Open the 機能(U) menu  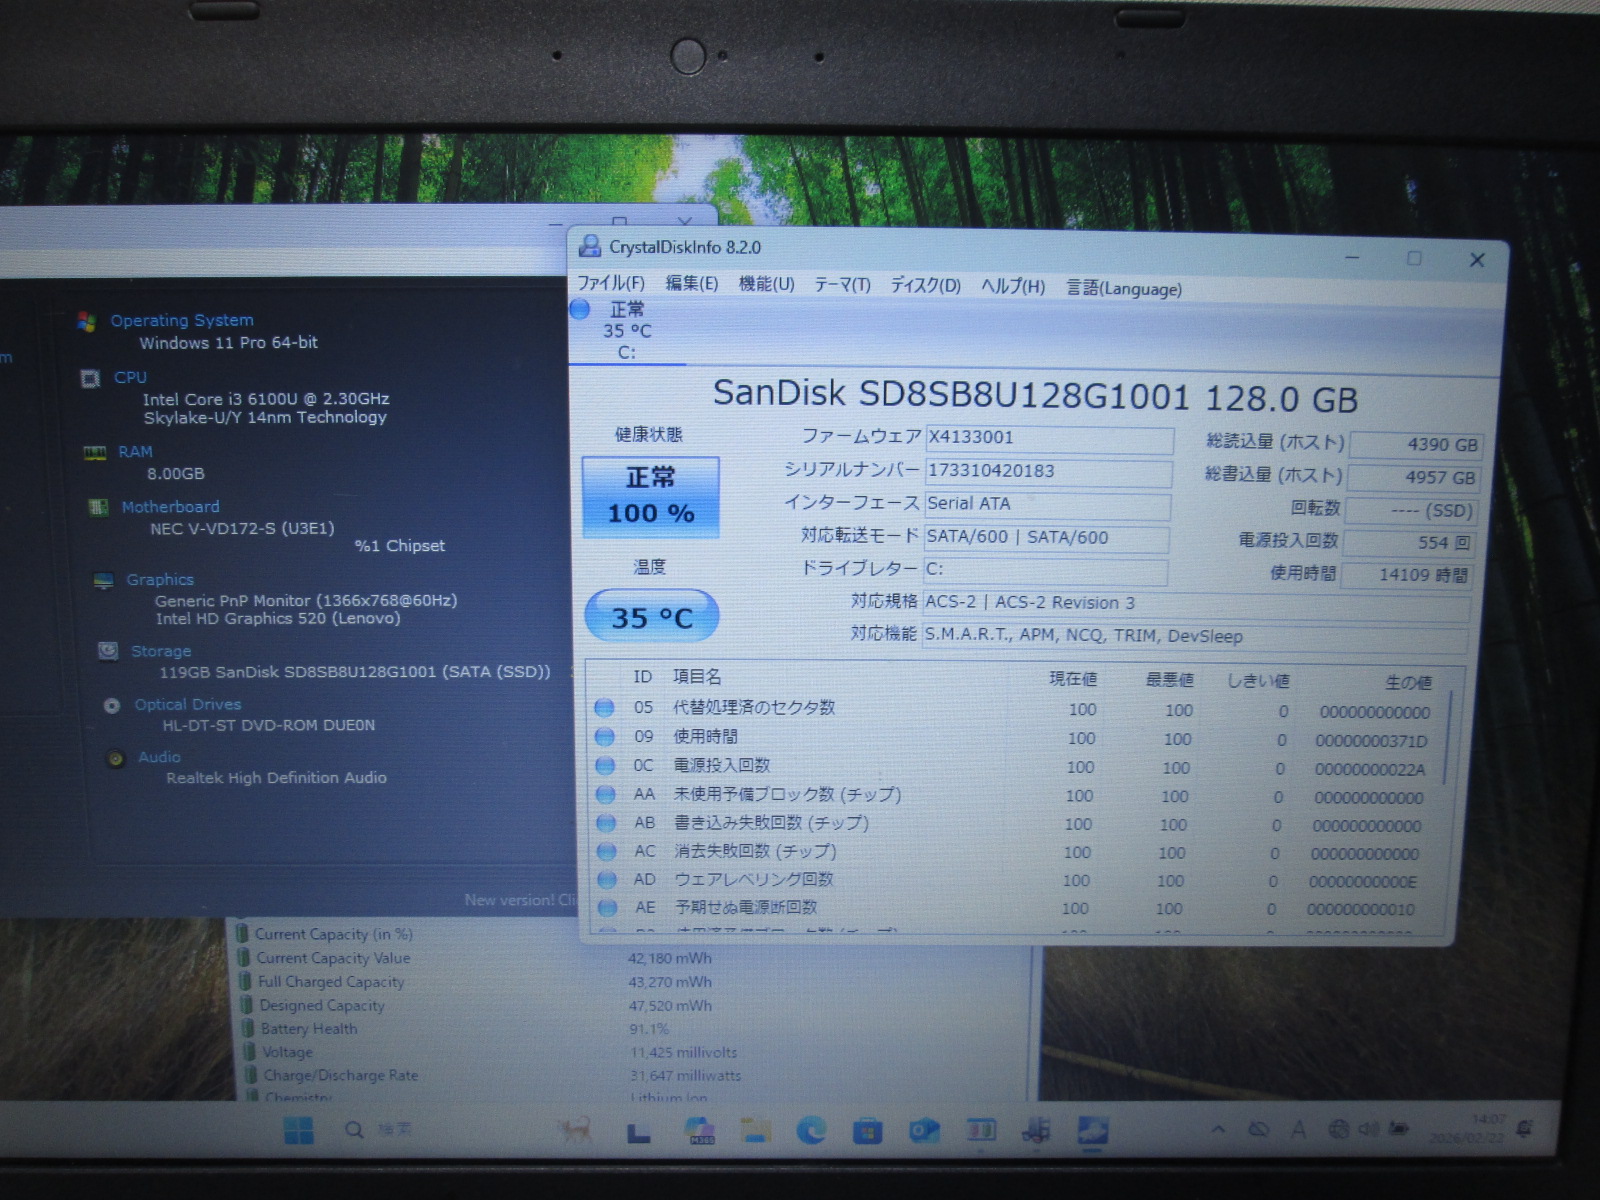point(766,285)
